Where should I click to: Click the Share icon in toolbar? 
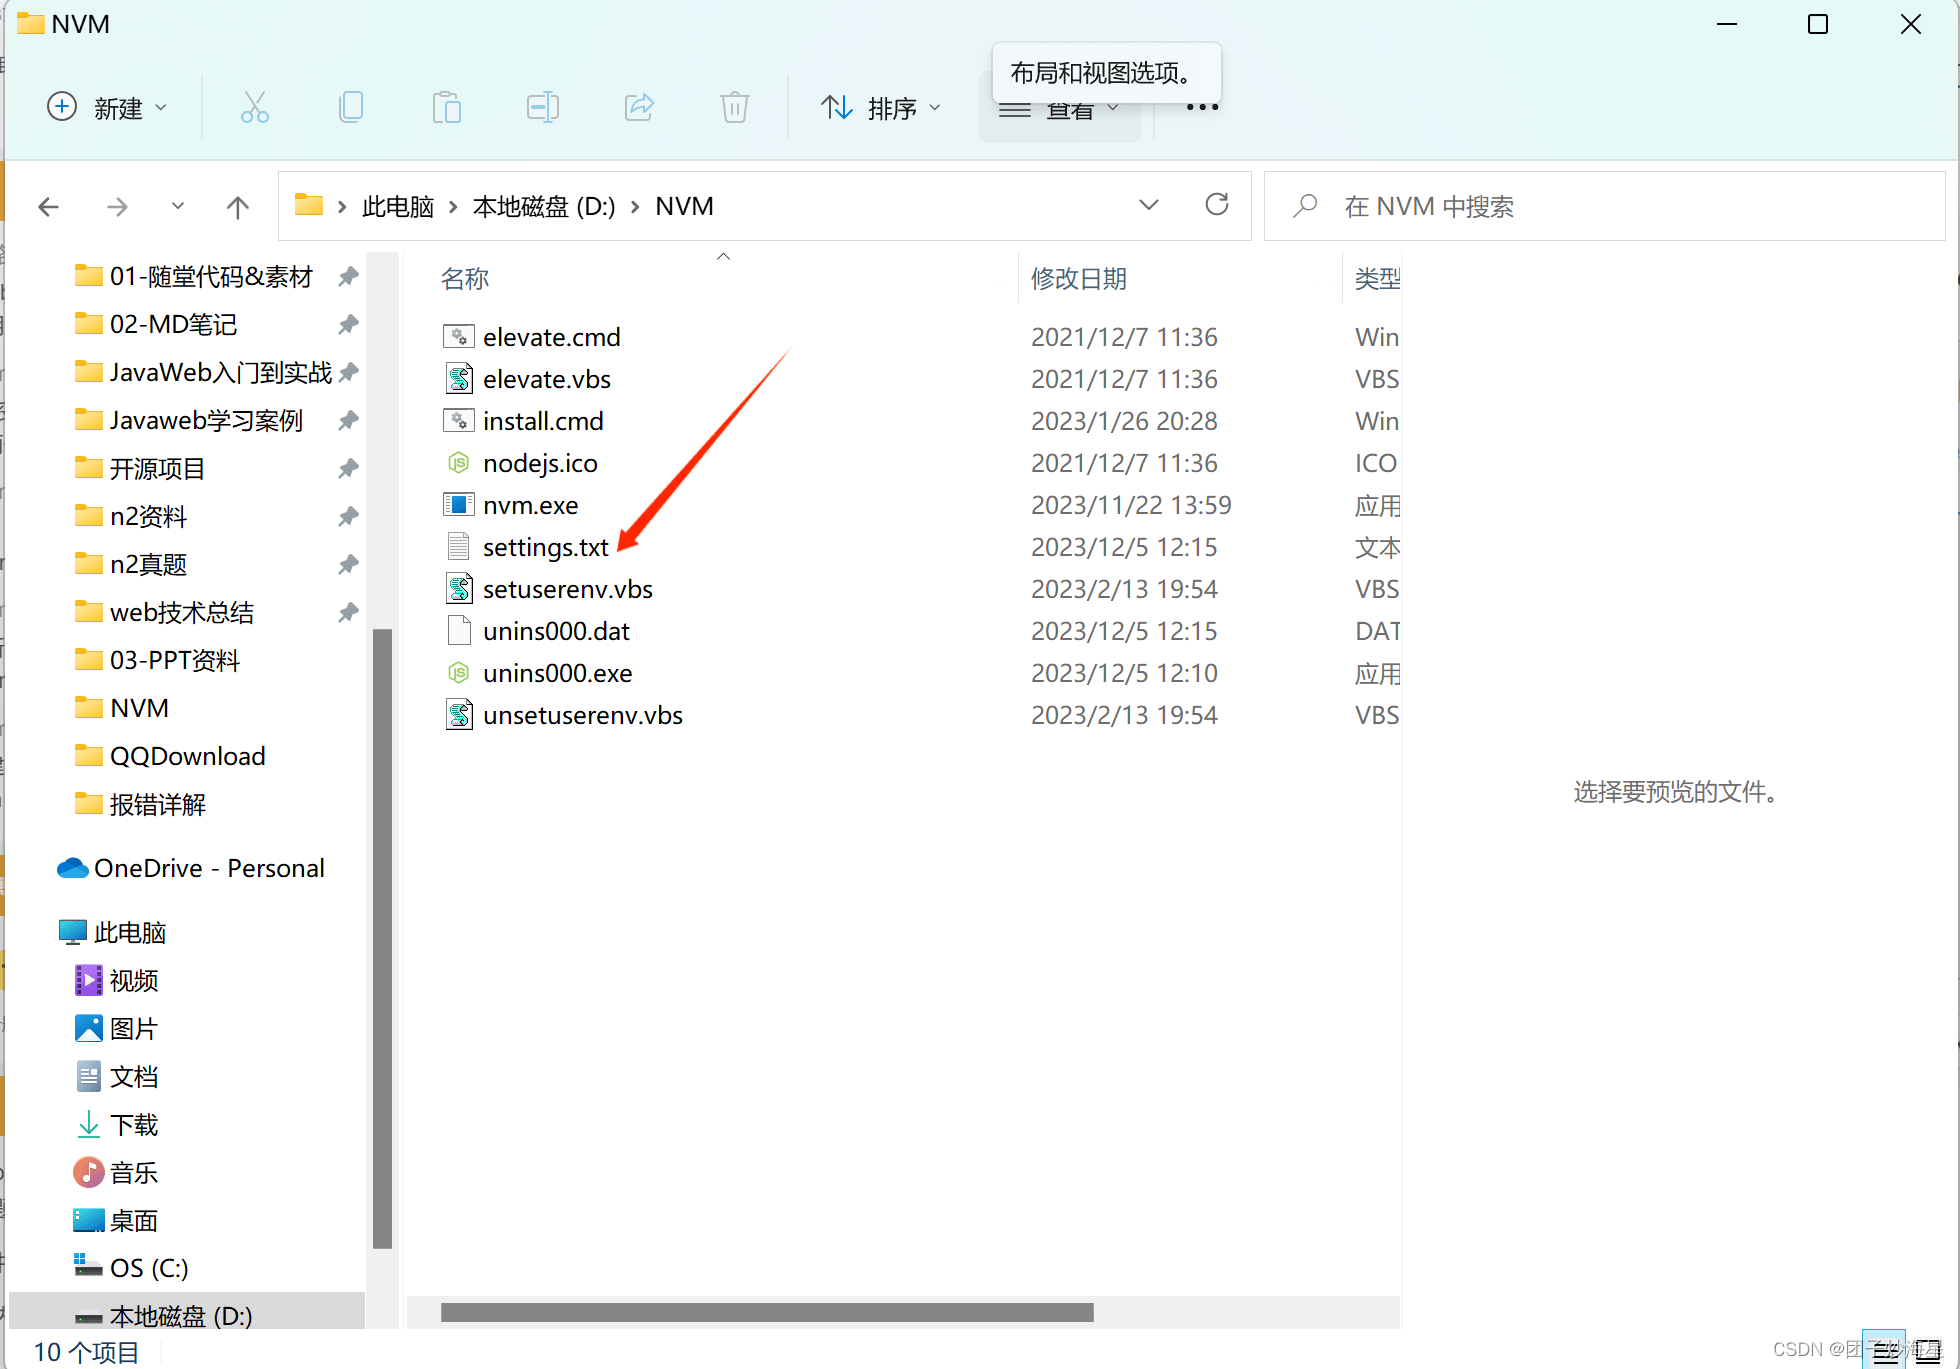[639, 107]
